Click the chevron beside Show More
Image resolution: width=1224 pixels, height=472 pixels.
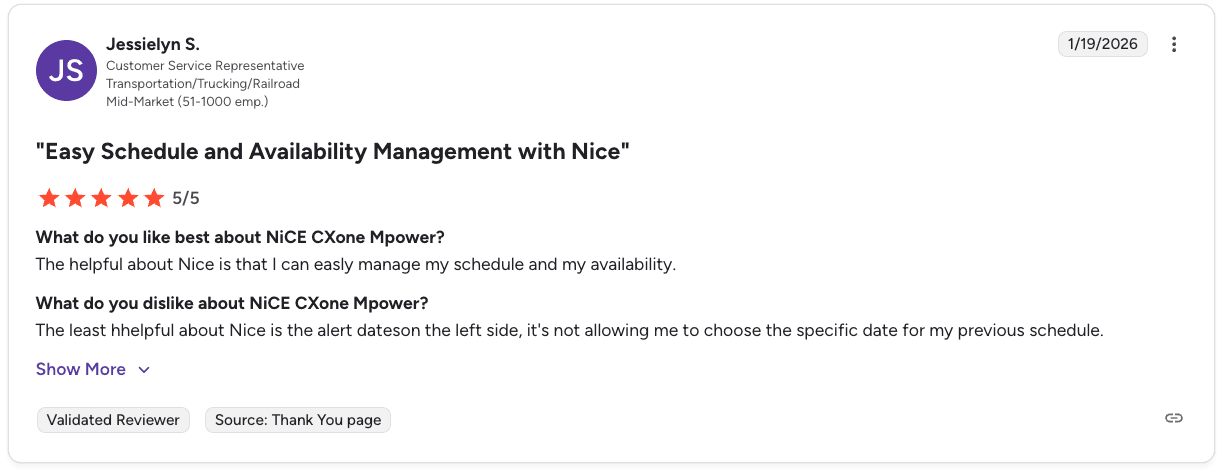pyautogui.click(x=144, y=370)
